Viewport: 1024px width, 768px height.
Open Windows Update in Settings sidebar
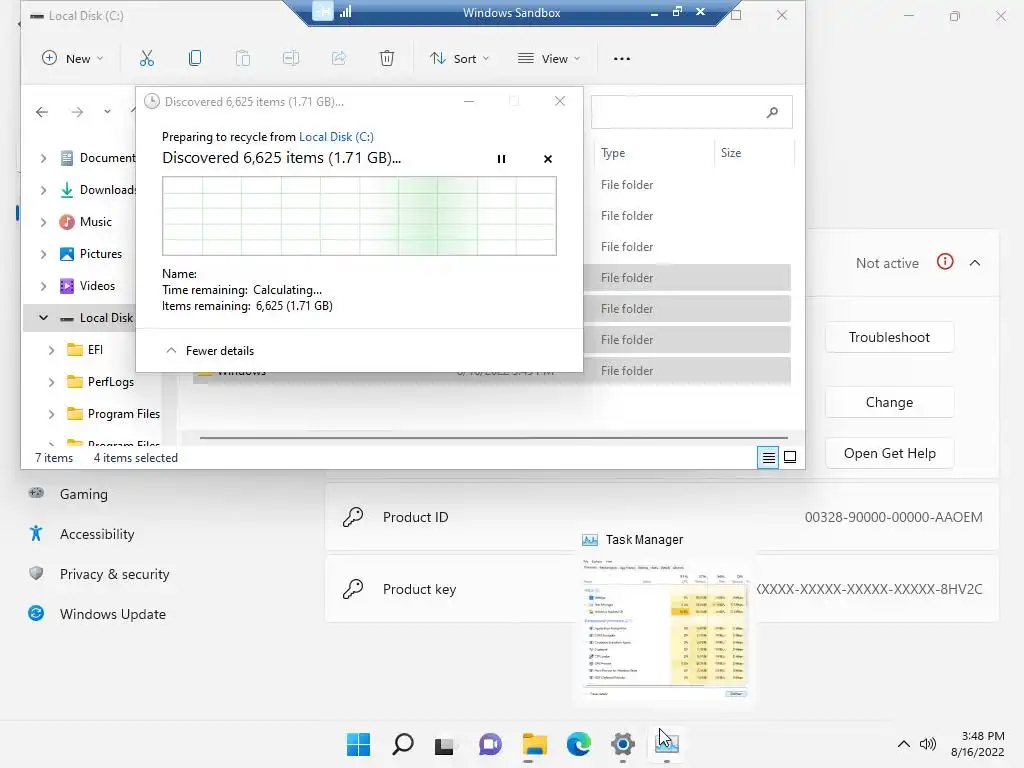pyautogui.click(x=112, y=614)
